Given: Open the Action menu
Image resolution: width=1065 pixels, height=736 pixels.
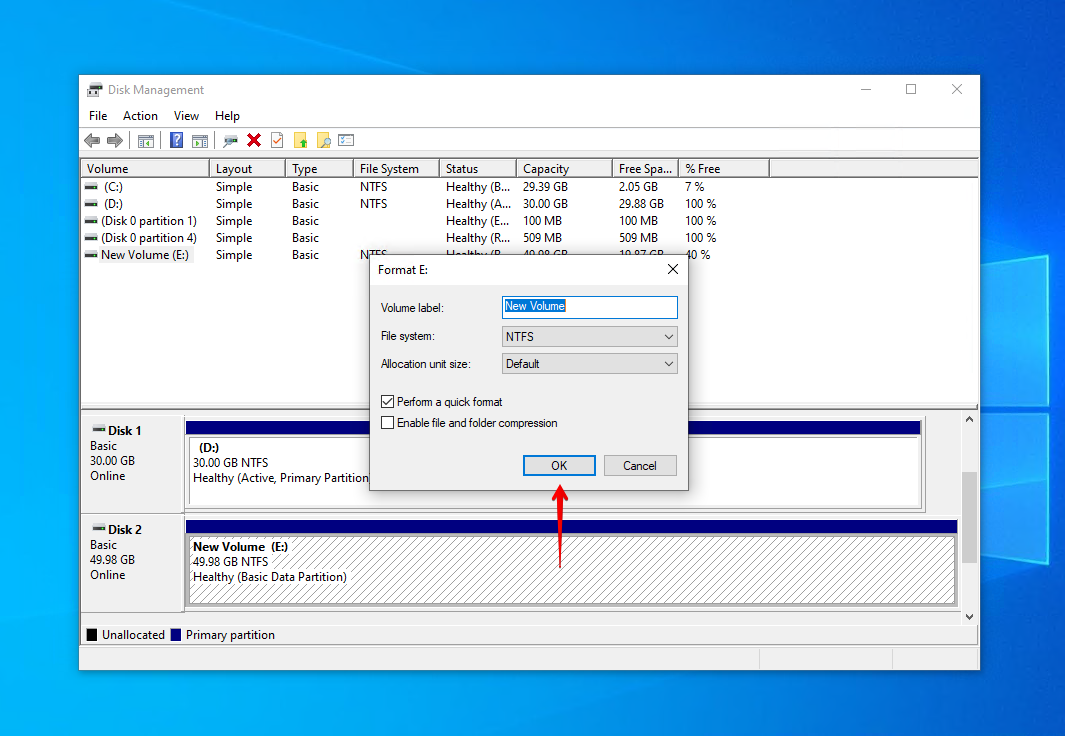Looking at the screenshot, I should coord(140,116).
